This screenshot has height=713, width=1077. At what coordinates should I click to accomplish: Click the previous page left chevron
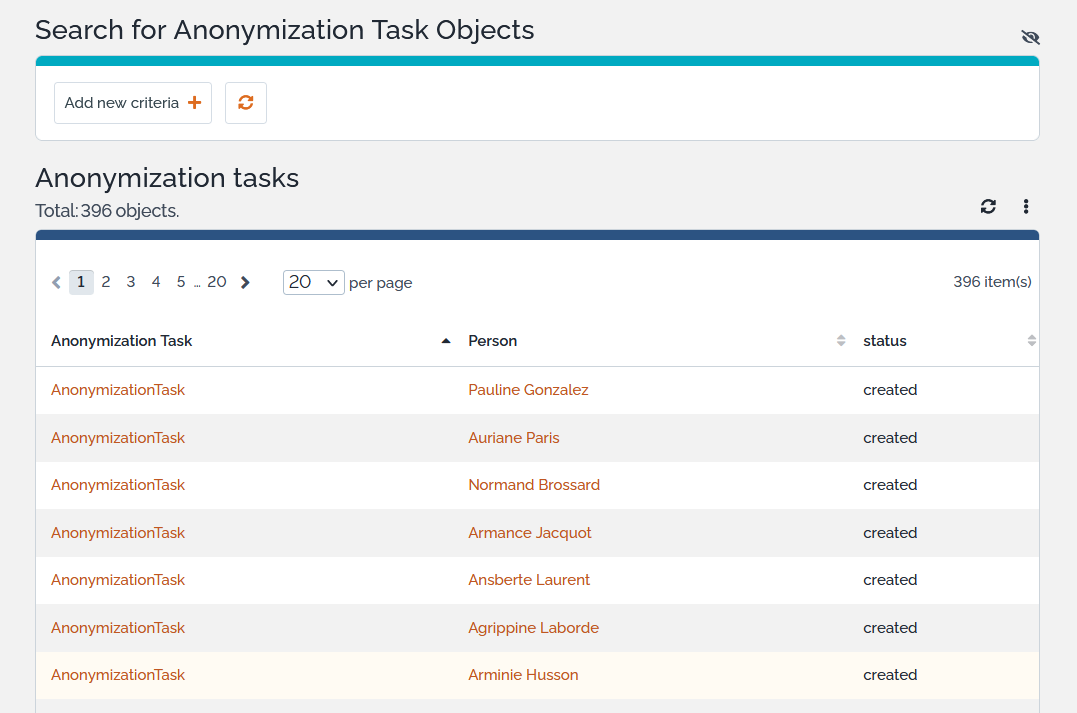point(56,282)
